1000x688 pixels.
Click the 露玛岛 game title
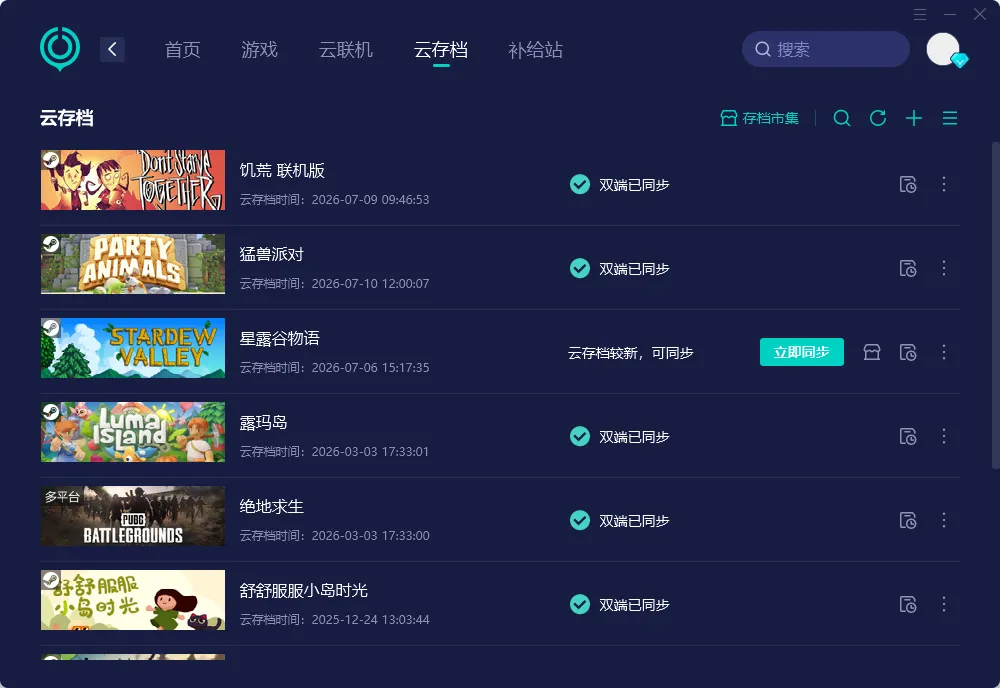pyautogui.click(x=263, y=423)
